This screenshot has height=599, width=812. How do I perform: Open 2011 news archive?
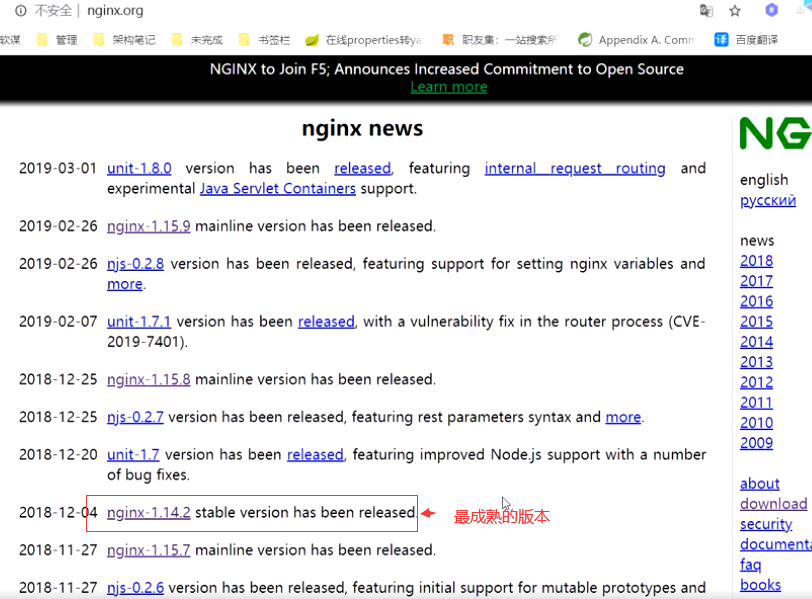pos(757,402)
